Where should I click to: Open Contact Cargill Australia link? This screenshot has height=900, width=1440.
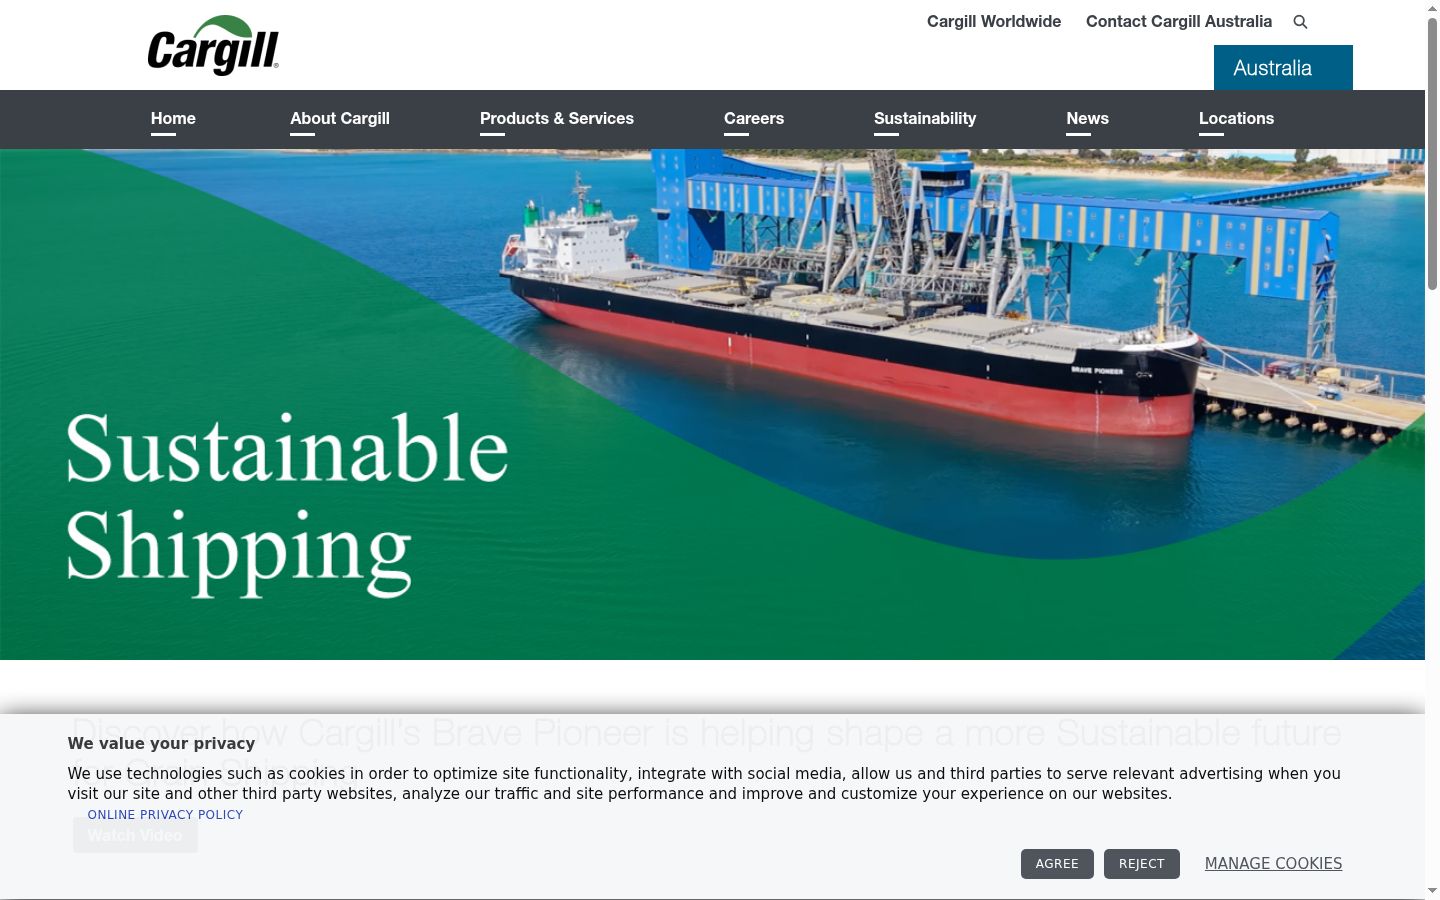(1179, 21)
